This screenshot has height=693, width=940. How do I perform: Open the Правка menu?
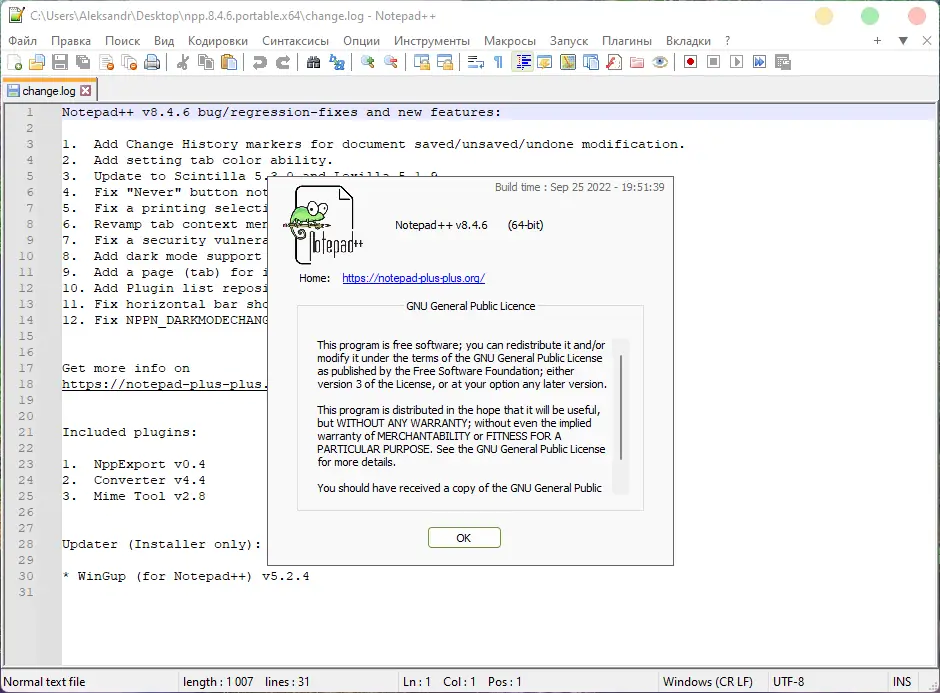click(71, 41)
